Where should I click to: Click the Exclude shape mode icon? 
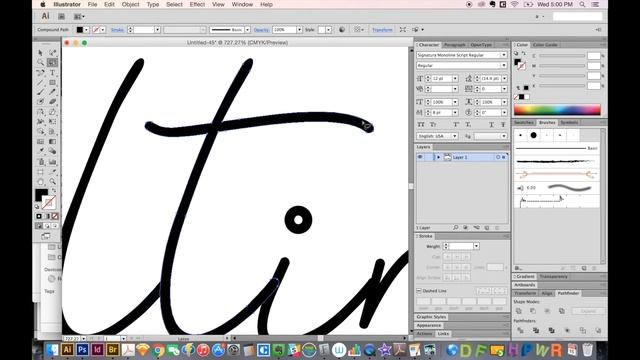click(x=562, y=311)
